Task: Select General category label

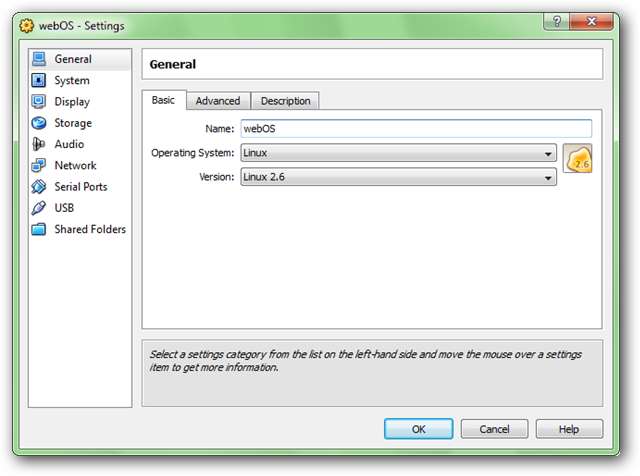Action: click(x=73, y=59)
